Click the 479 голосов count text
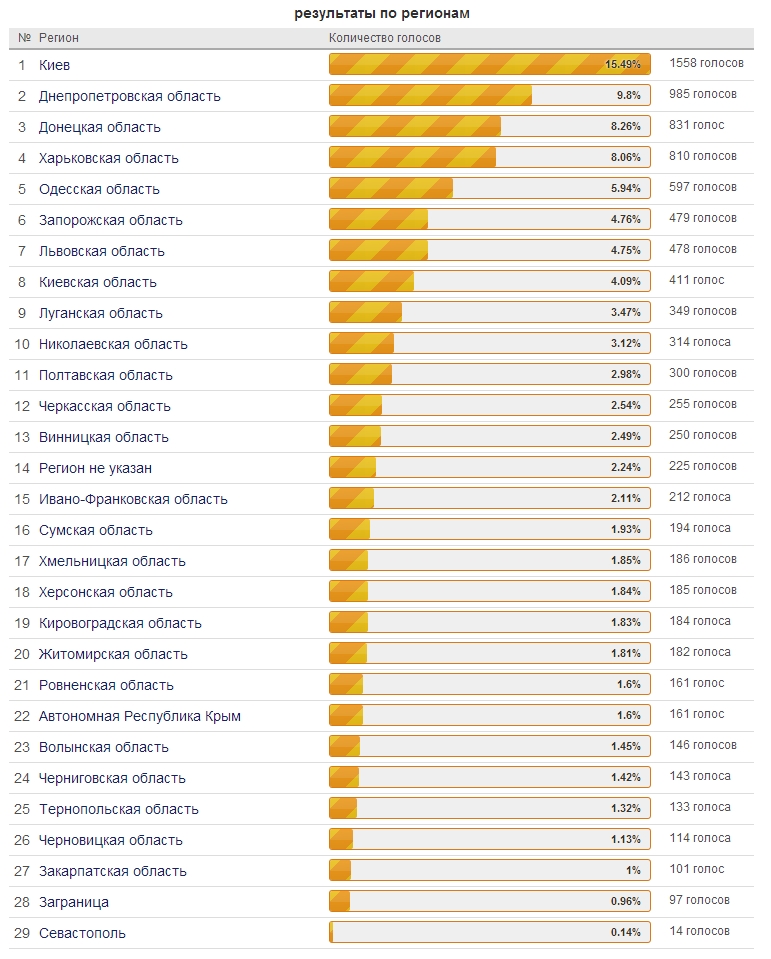Viewport: 771px width, 959px height. tap(703, 218)
